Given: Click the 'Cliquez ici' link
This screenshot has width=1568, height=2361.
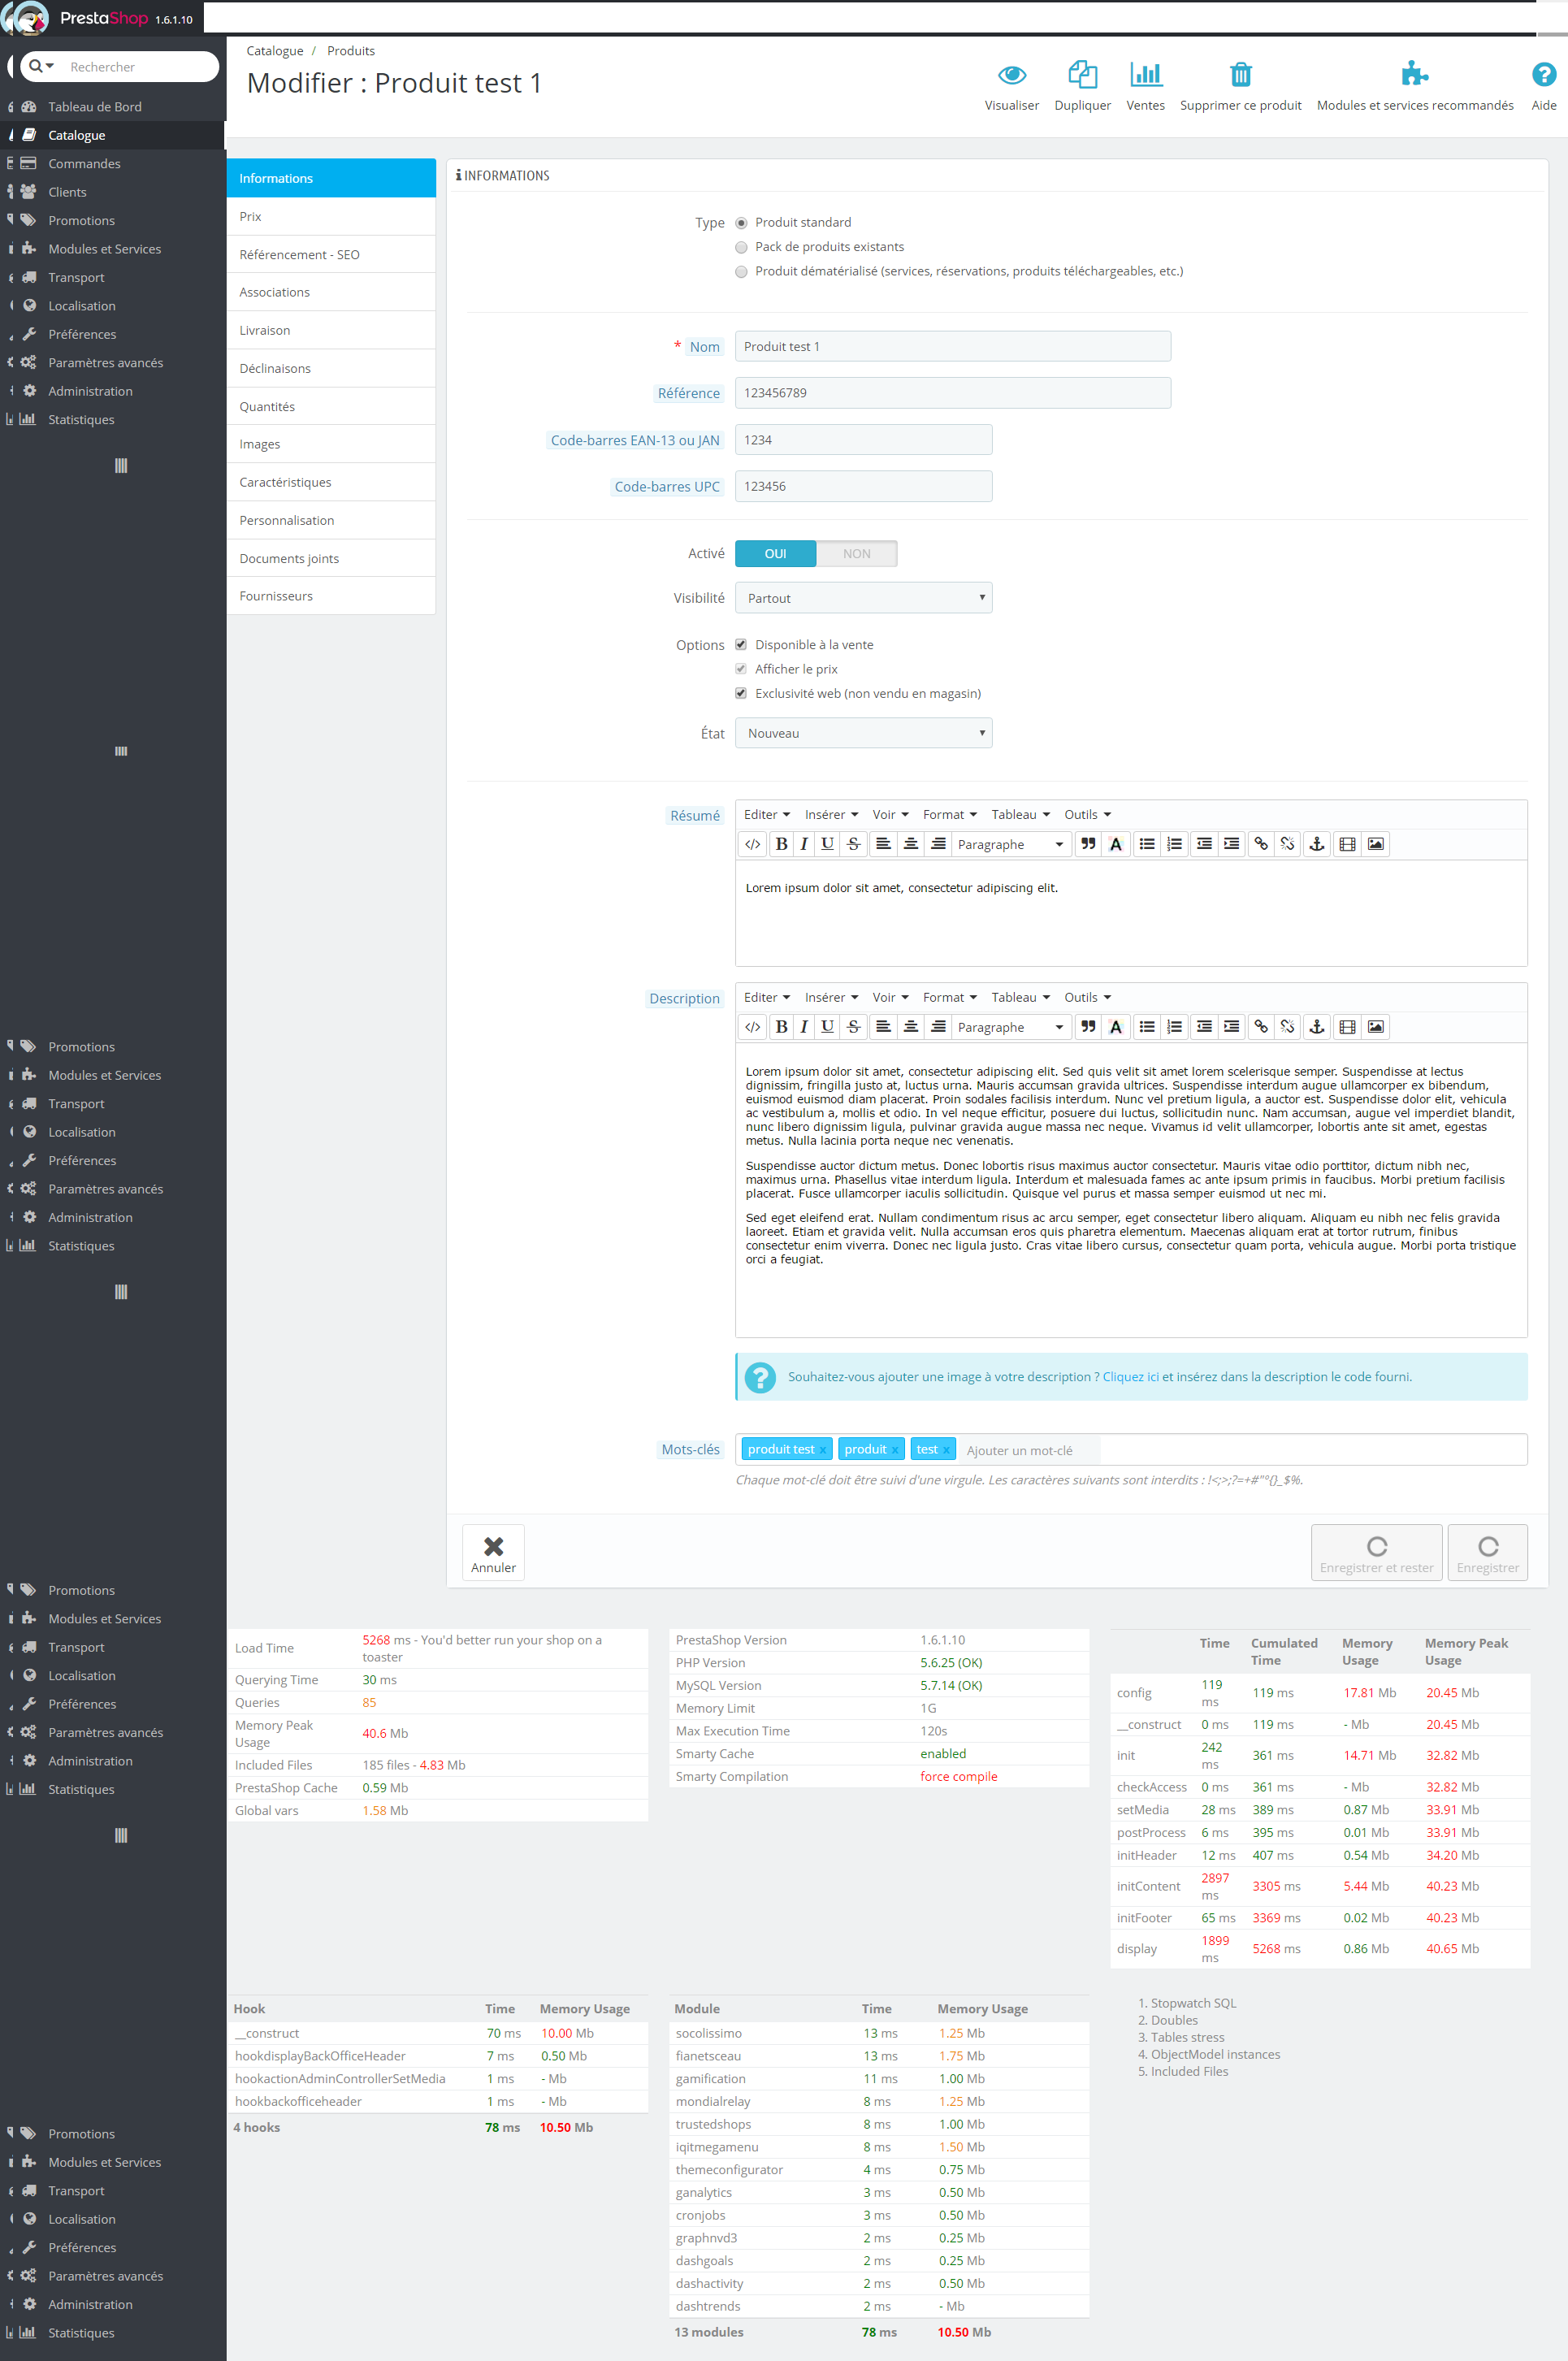Looking at the screenshot, I should 1130,1377.
